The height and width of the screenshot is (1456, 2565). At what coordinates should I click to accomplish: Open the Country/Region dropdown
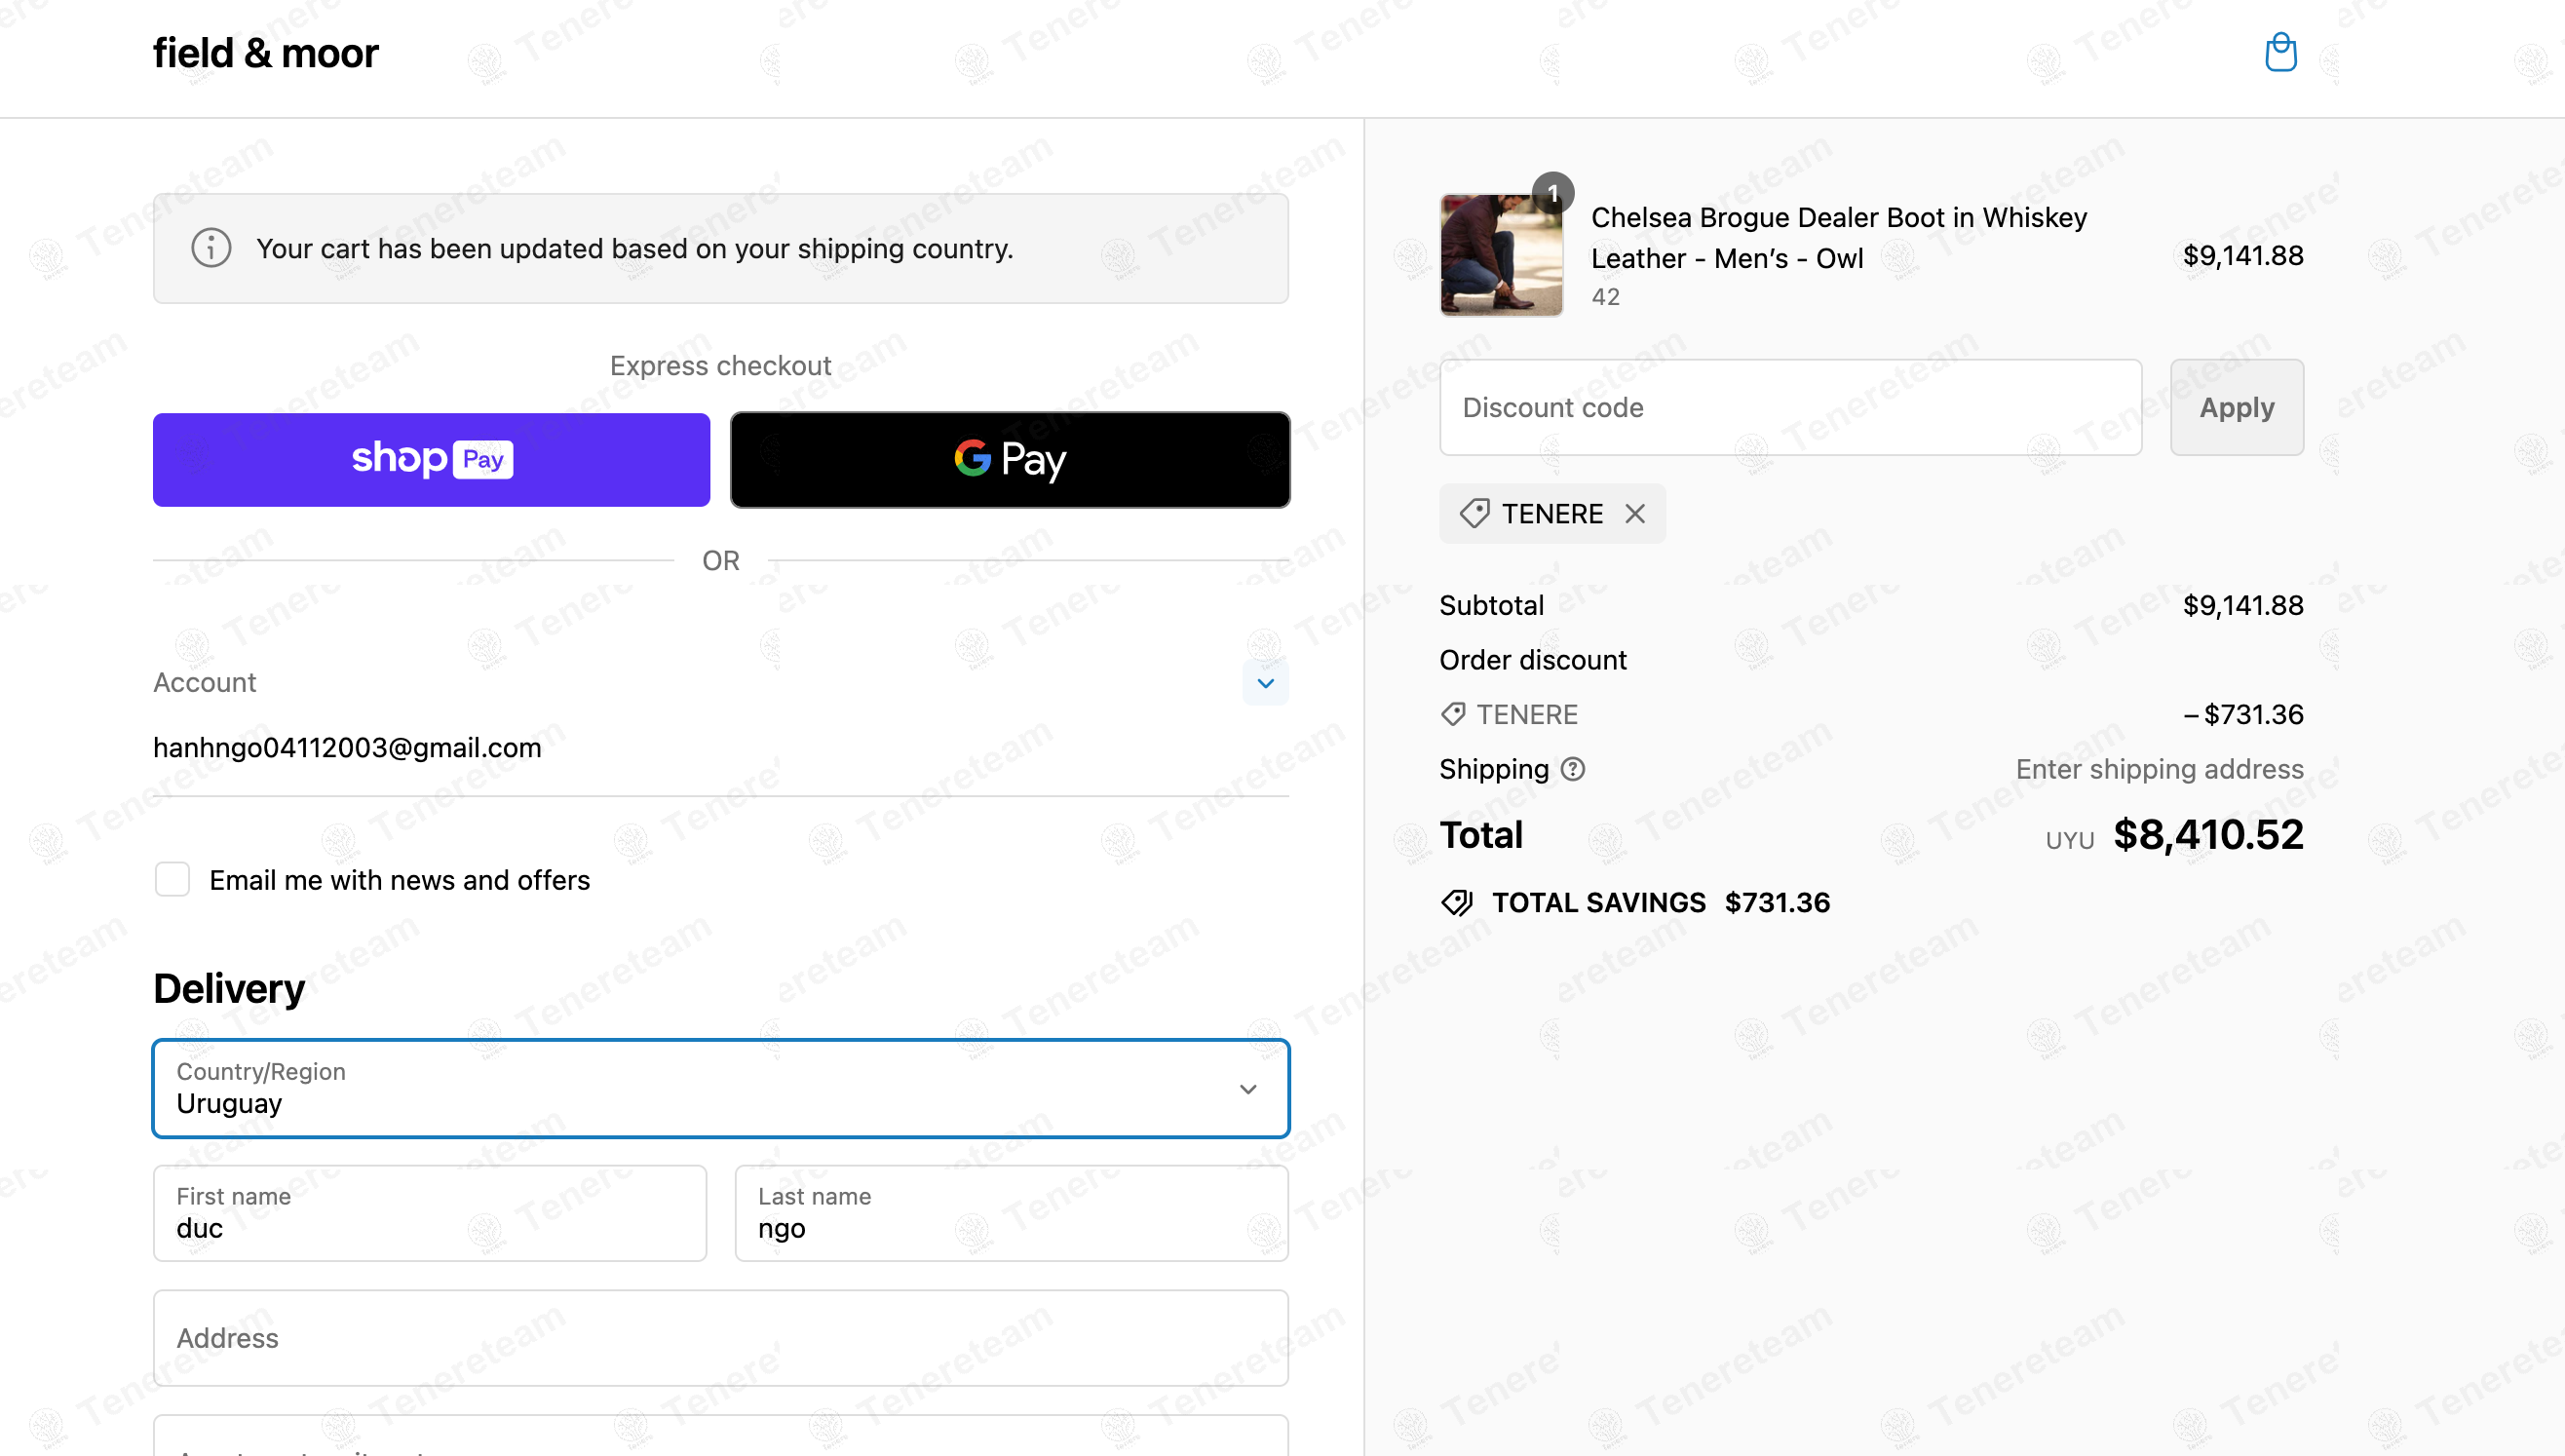721,1088
